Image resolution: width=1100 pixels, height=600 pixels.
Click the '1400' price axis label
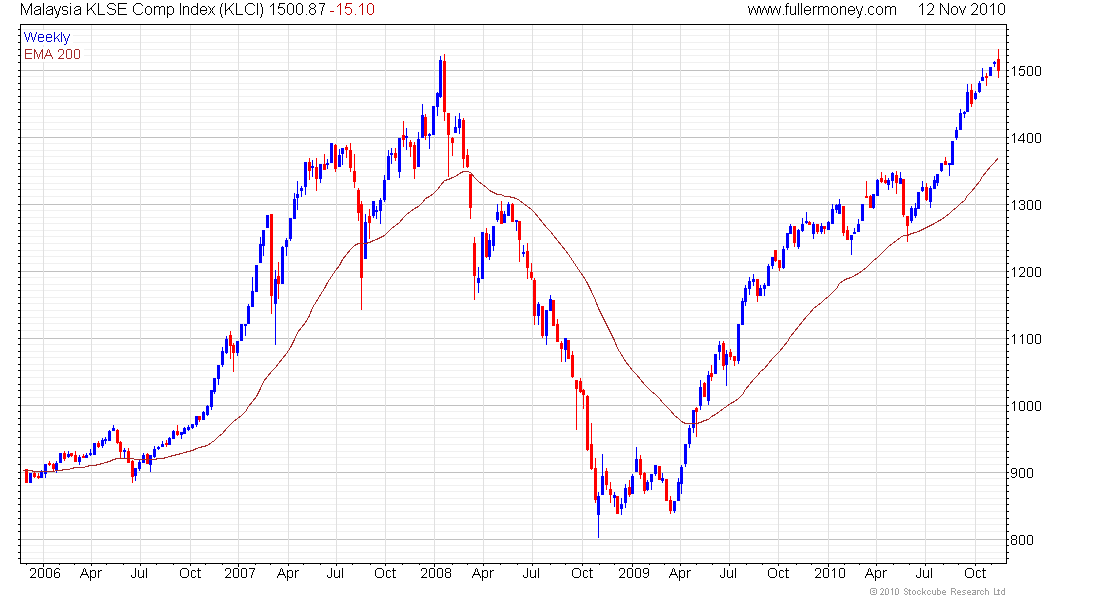pos(1026,138)
